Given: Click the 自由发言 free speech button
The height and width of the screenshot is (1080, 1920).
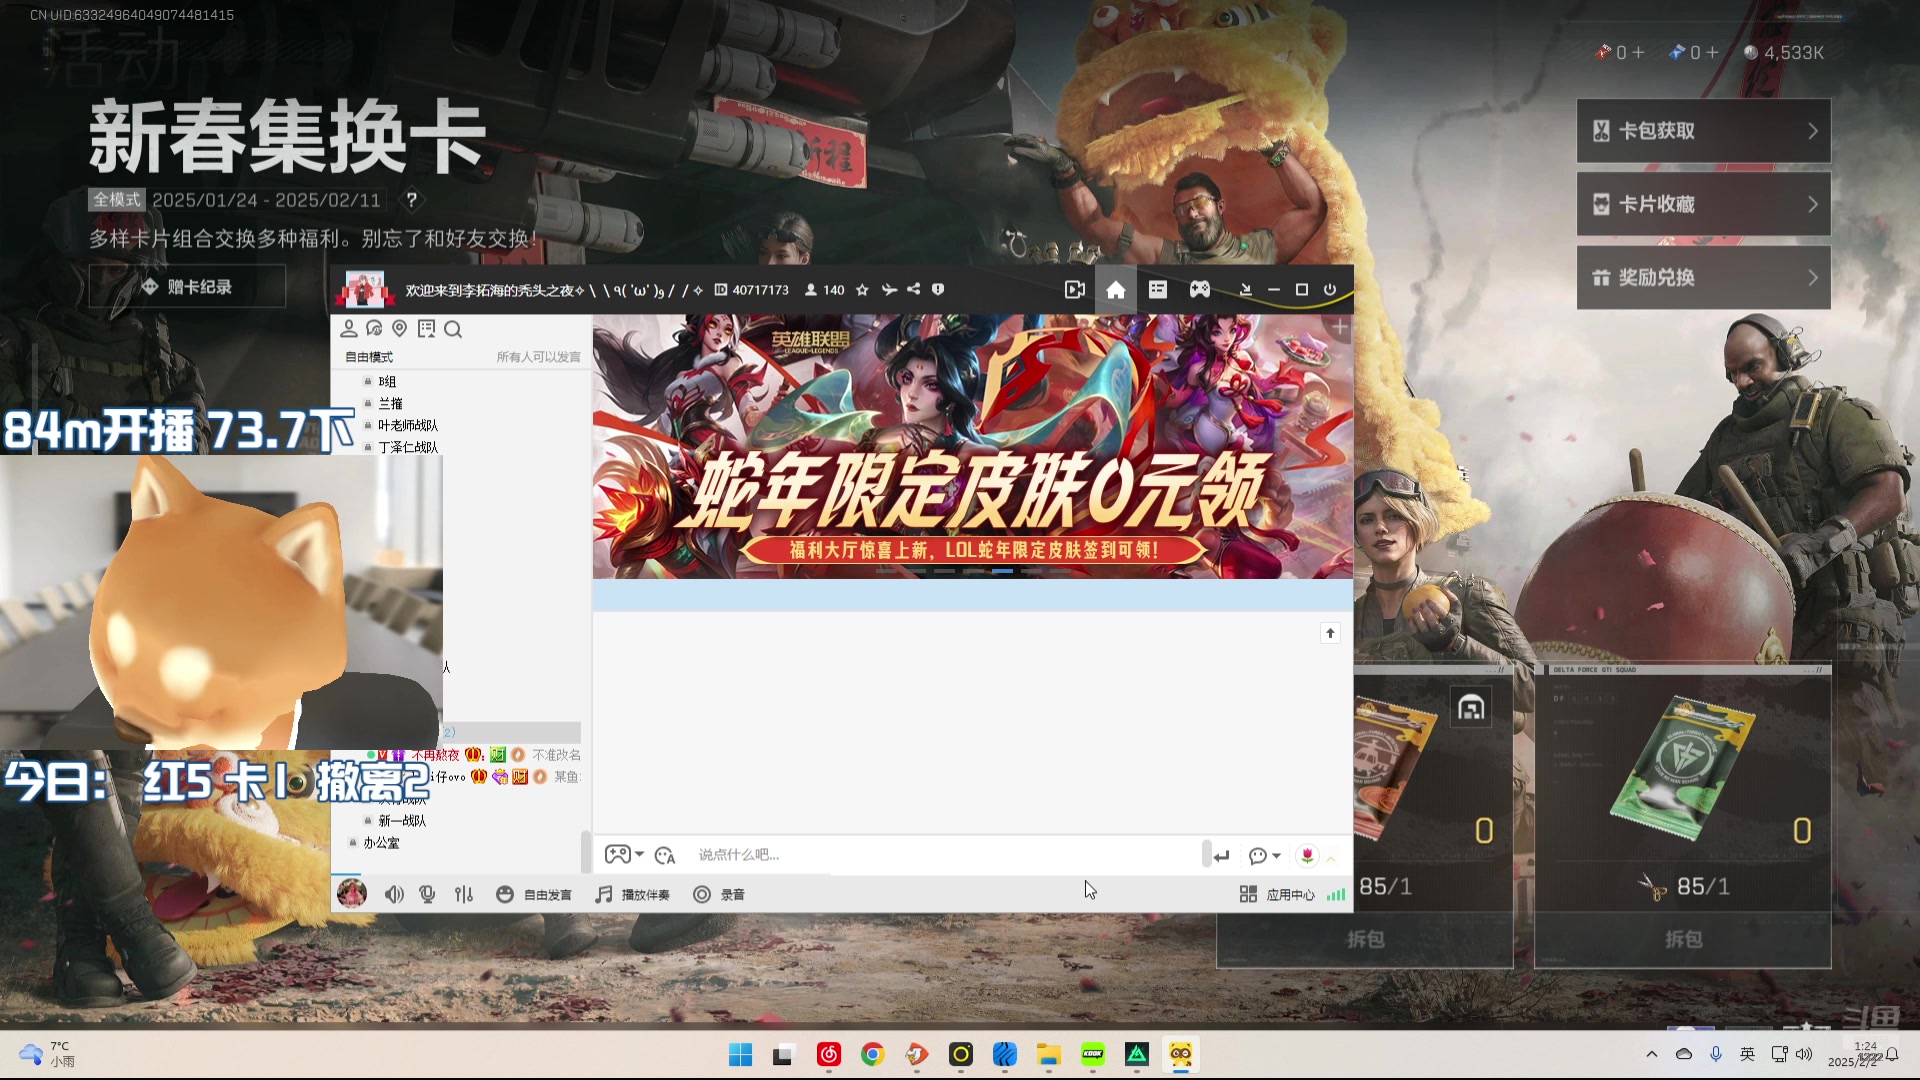Looking at the screenshot, I should tap(534, 894).
